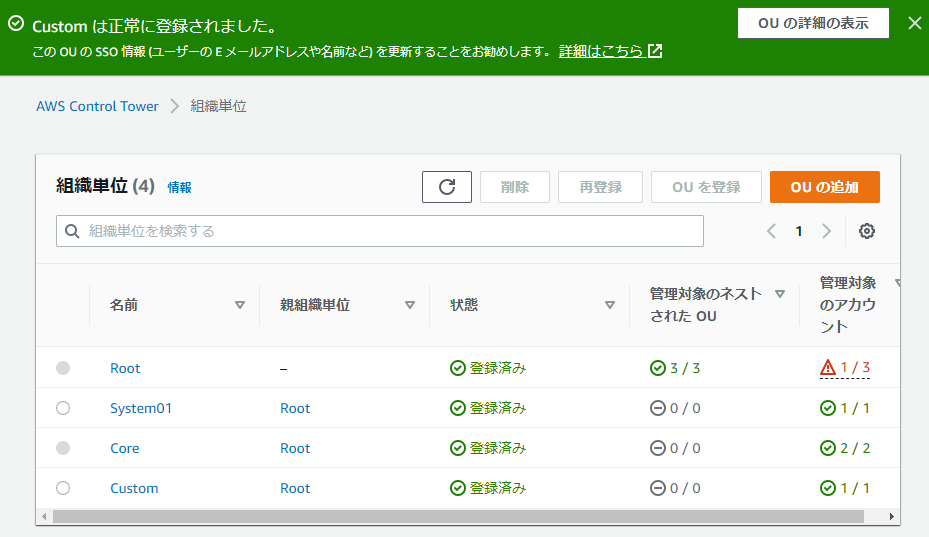Click 登録済み status in Custom row
929x537 pixels.
click(488, 488)
